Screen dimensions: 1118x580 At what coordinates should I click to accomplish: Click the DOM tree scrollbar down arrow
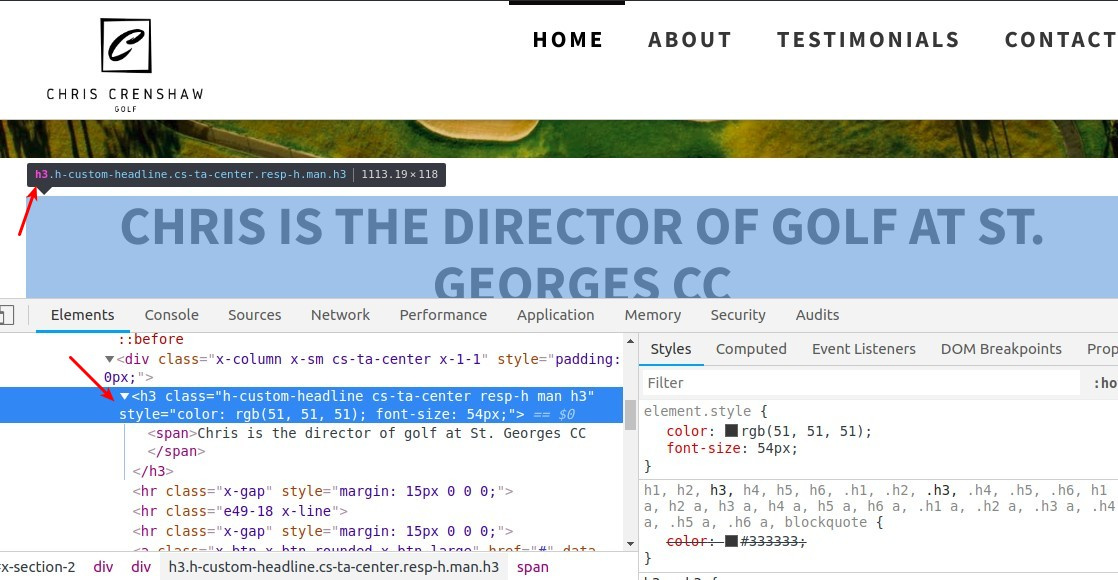630,544
